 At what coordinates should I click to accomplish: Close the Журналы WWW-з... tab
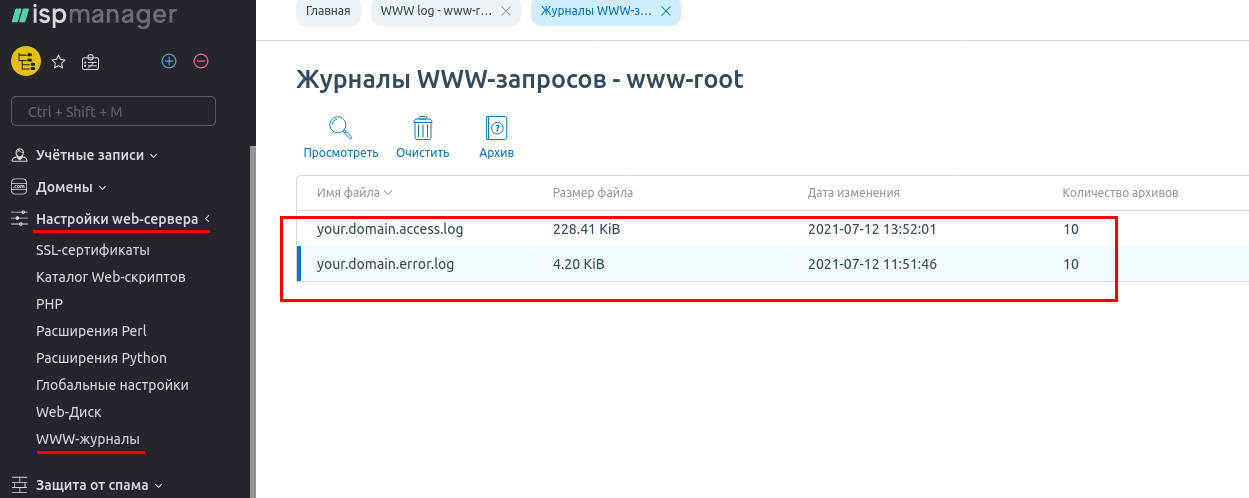(665, 11)
